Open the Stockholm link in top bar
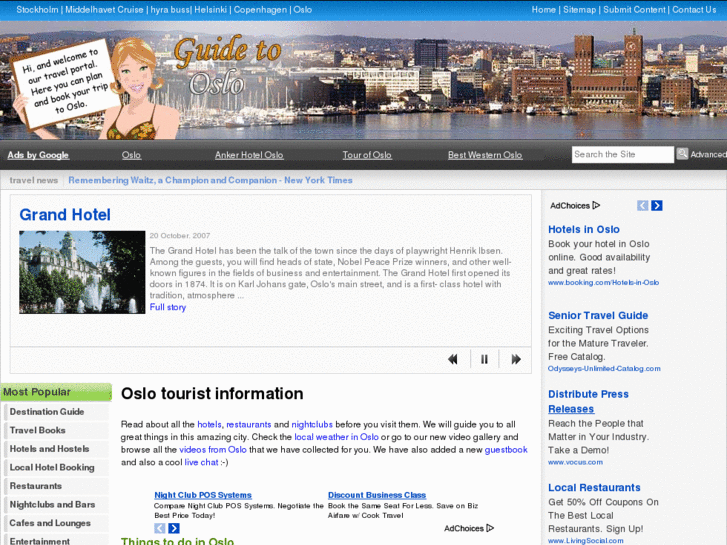Image resolution: width=727 pixels, height=545 pixels. pyautogui.click(x=38, y=10)
